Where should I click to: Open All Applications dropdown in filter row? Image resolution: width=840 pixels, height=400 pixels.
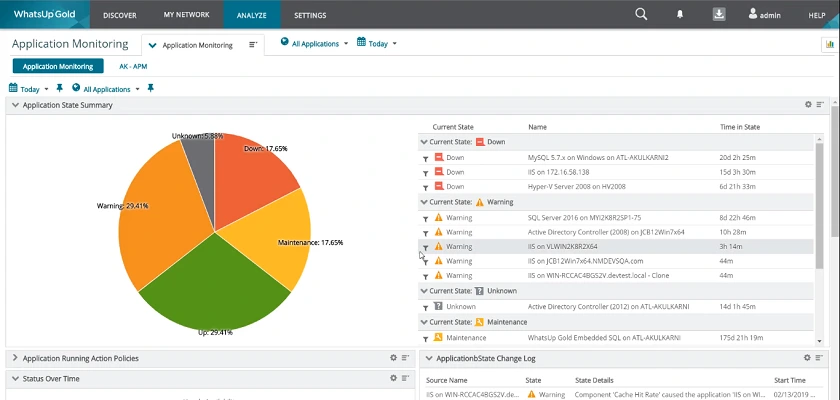coord(106,89)
